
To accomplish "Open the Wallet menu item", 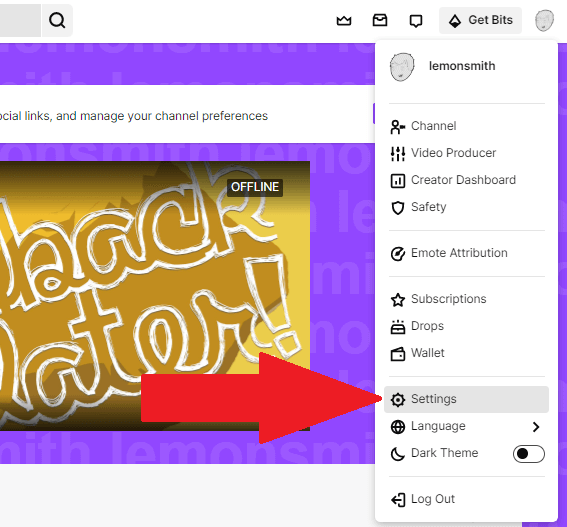I will point(466,353).
